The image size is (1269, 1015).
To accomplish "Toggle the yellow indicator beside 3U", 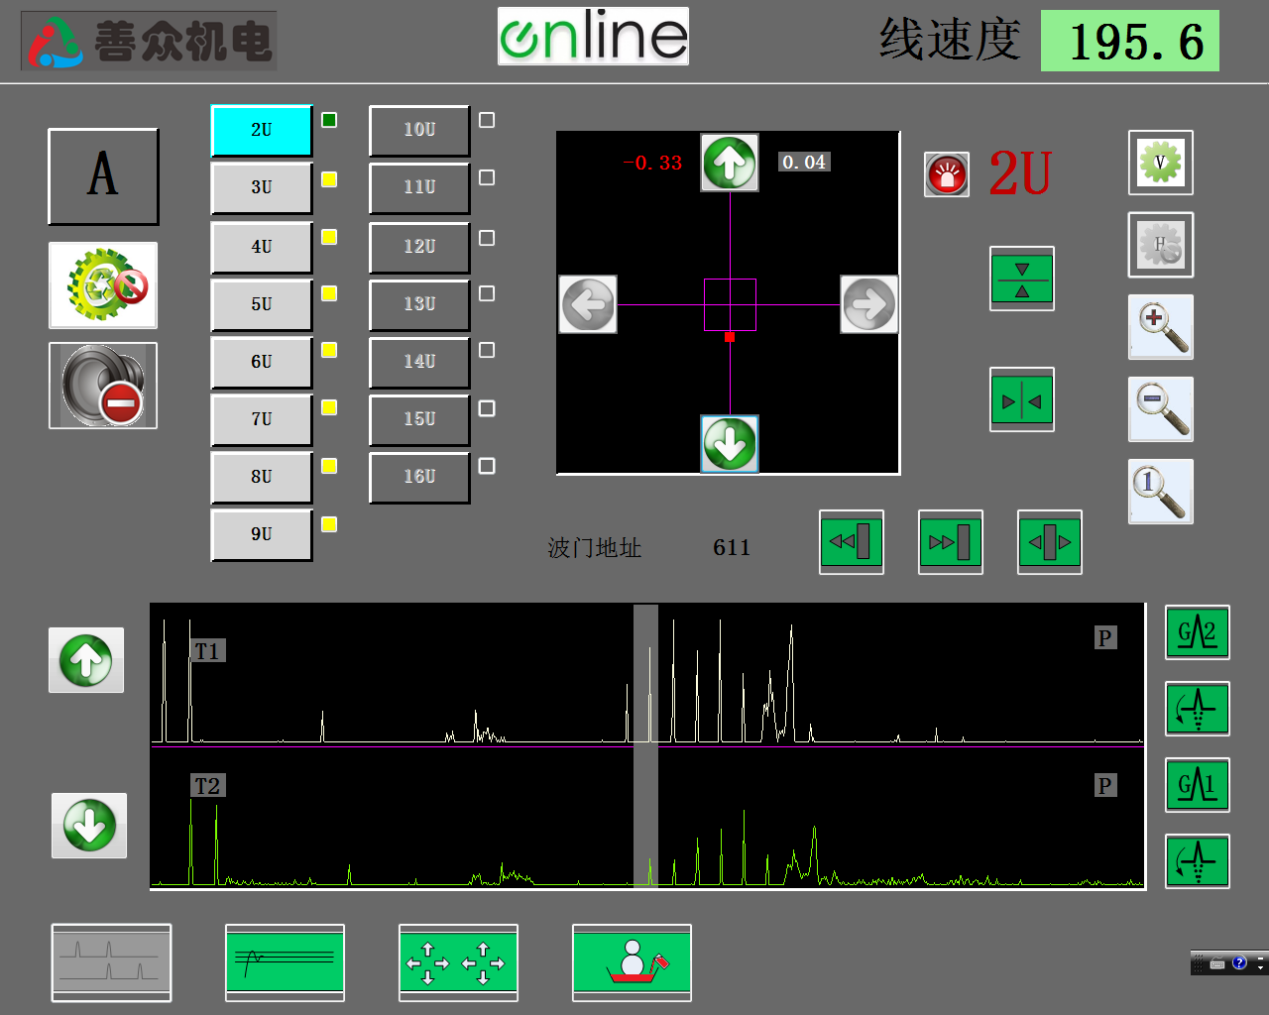I will tap(329, 180).
